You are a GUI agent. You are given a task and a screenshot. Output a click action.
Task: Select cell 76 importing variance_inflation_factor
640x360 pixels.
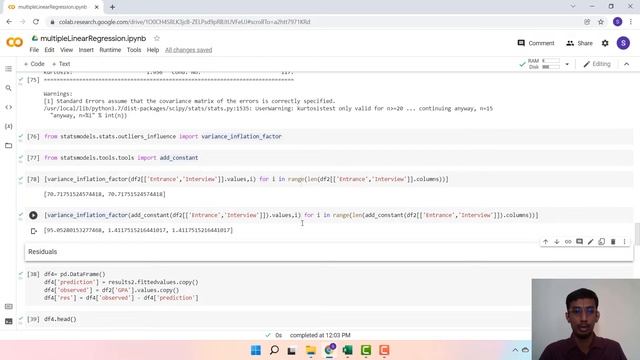point(329,136)
